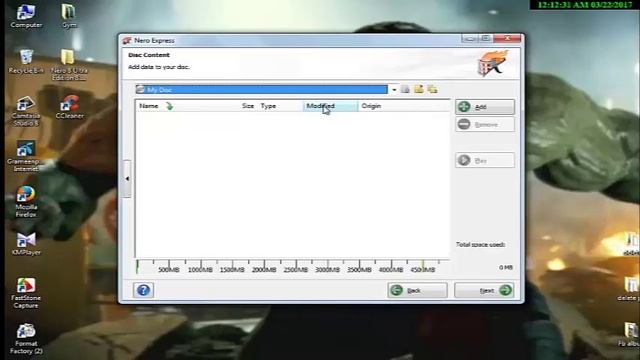
Task: Open Nero Express help question mark
Action: pyautogui.click(x=143, y=290)
